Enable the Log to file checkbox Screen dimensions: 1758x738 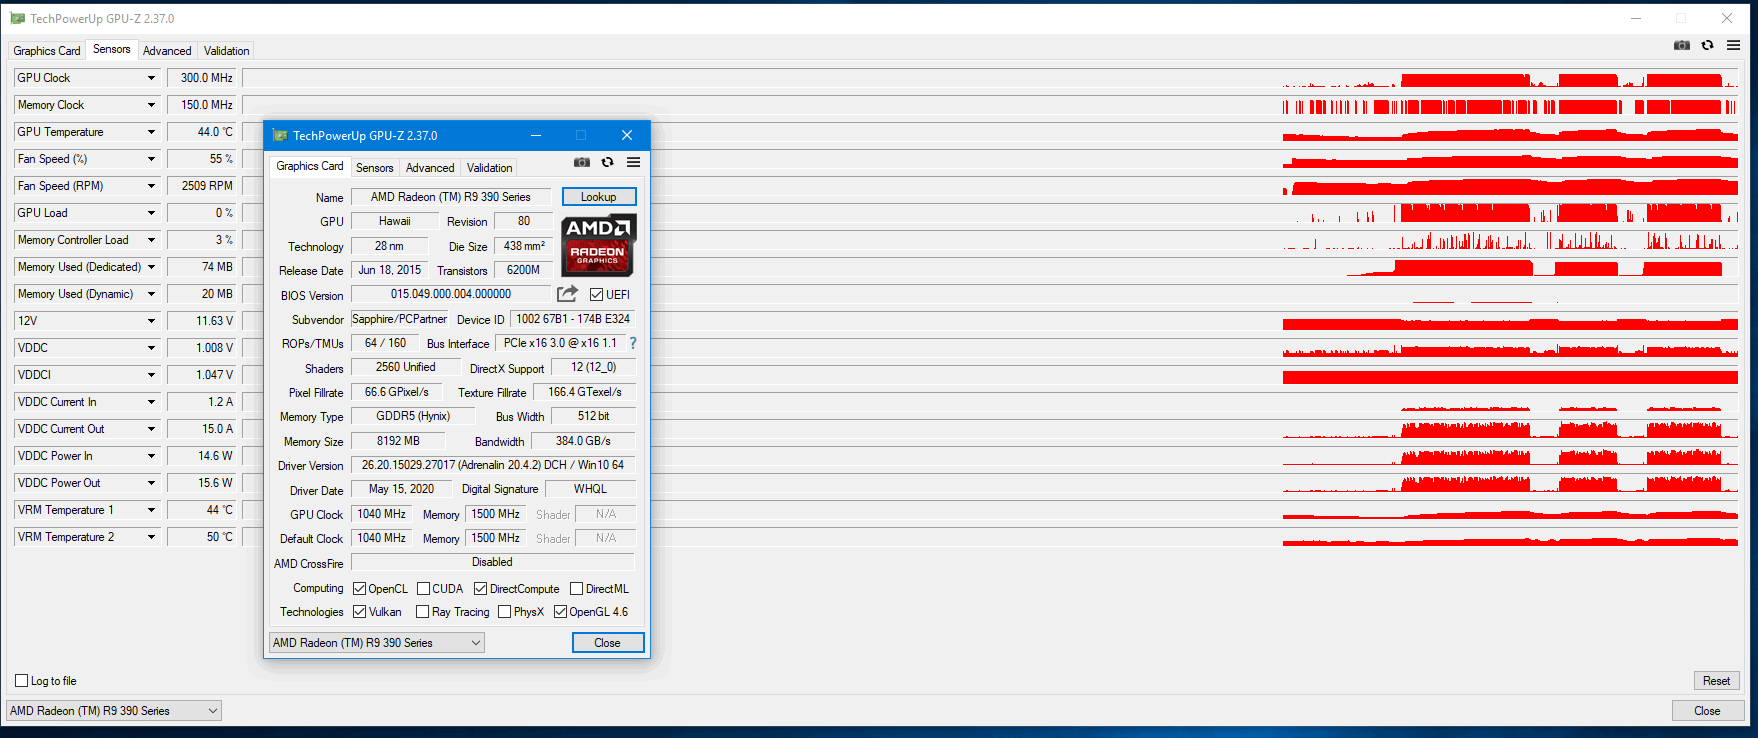coord(21,681)
